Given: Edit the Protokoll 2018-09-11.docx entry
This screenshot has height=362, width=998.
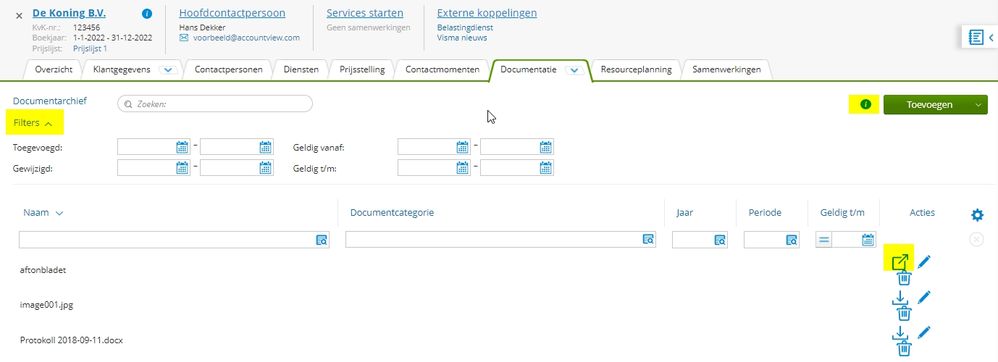Looking at the screenshot, I should 924,332.
